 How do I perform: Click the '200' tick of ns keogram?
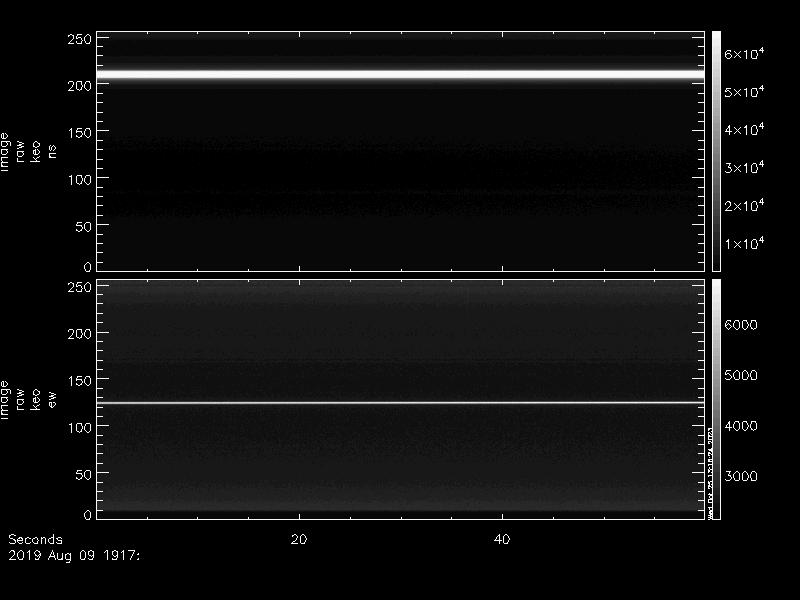[x=80, y=86]
